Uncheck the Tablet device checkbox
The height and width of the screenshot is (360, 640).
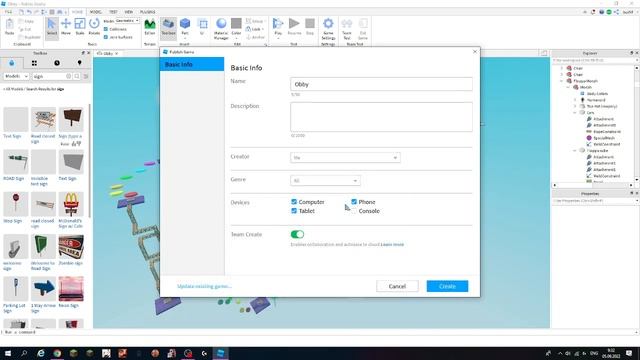[294, 211]
